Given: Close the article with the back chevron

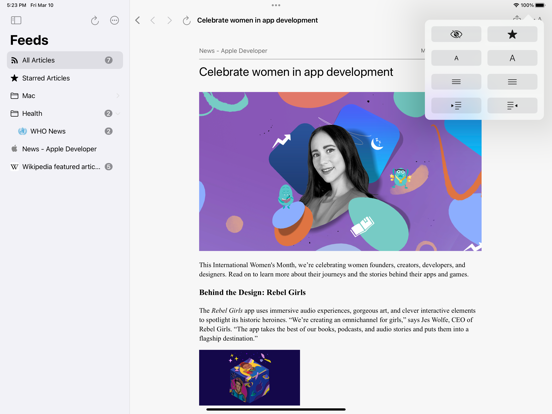Looking at the screenshot, I should pos(138,20).
